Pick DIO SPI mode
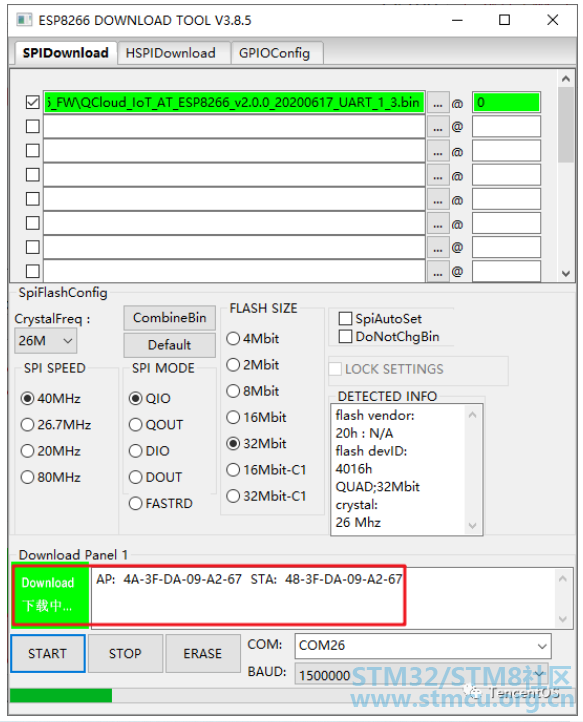This screenshot has width=583, height=722. click(150, 451)
